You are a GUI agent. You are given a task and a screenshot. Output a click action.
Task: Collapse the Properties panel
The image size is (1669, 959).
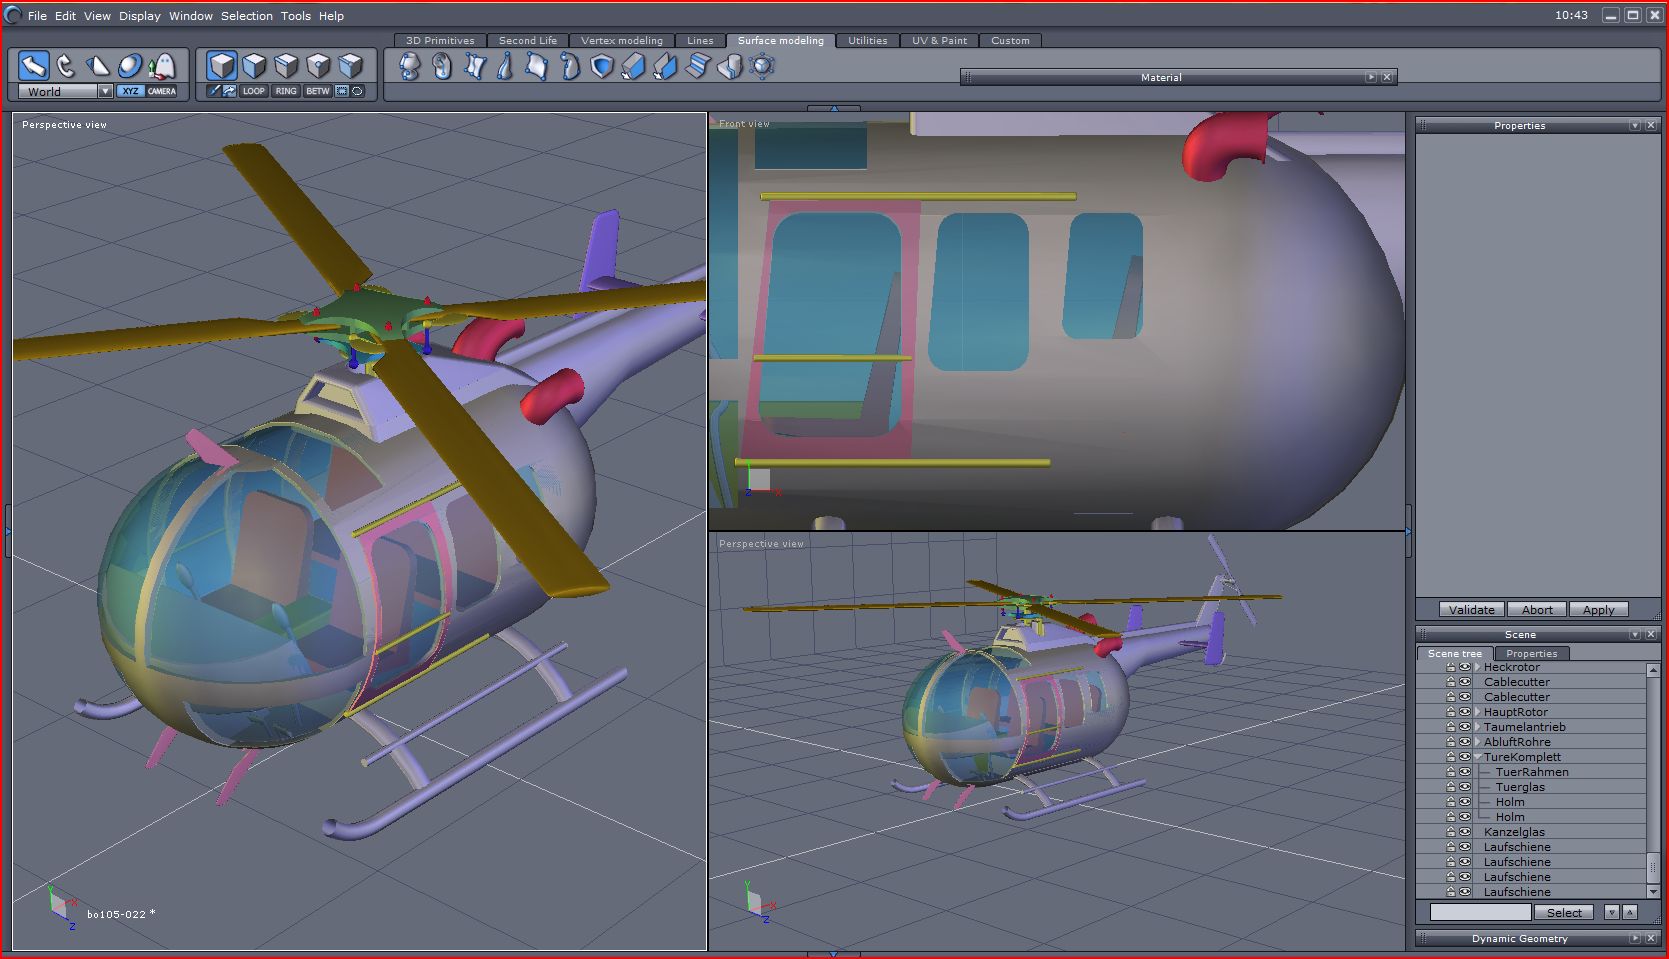1635,125
